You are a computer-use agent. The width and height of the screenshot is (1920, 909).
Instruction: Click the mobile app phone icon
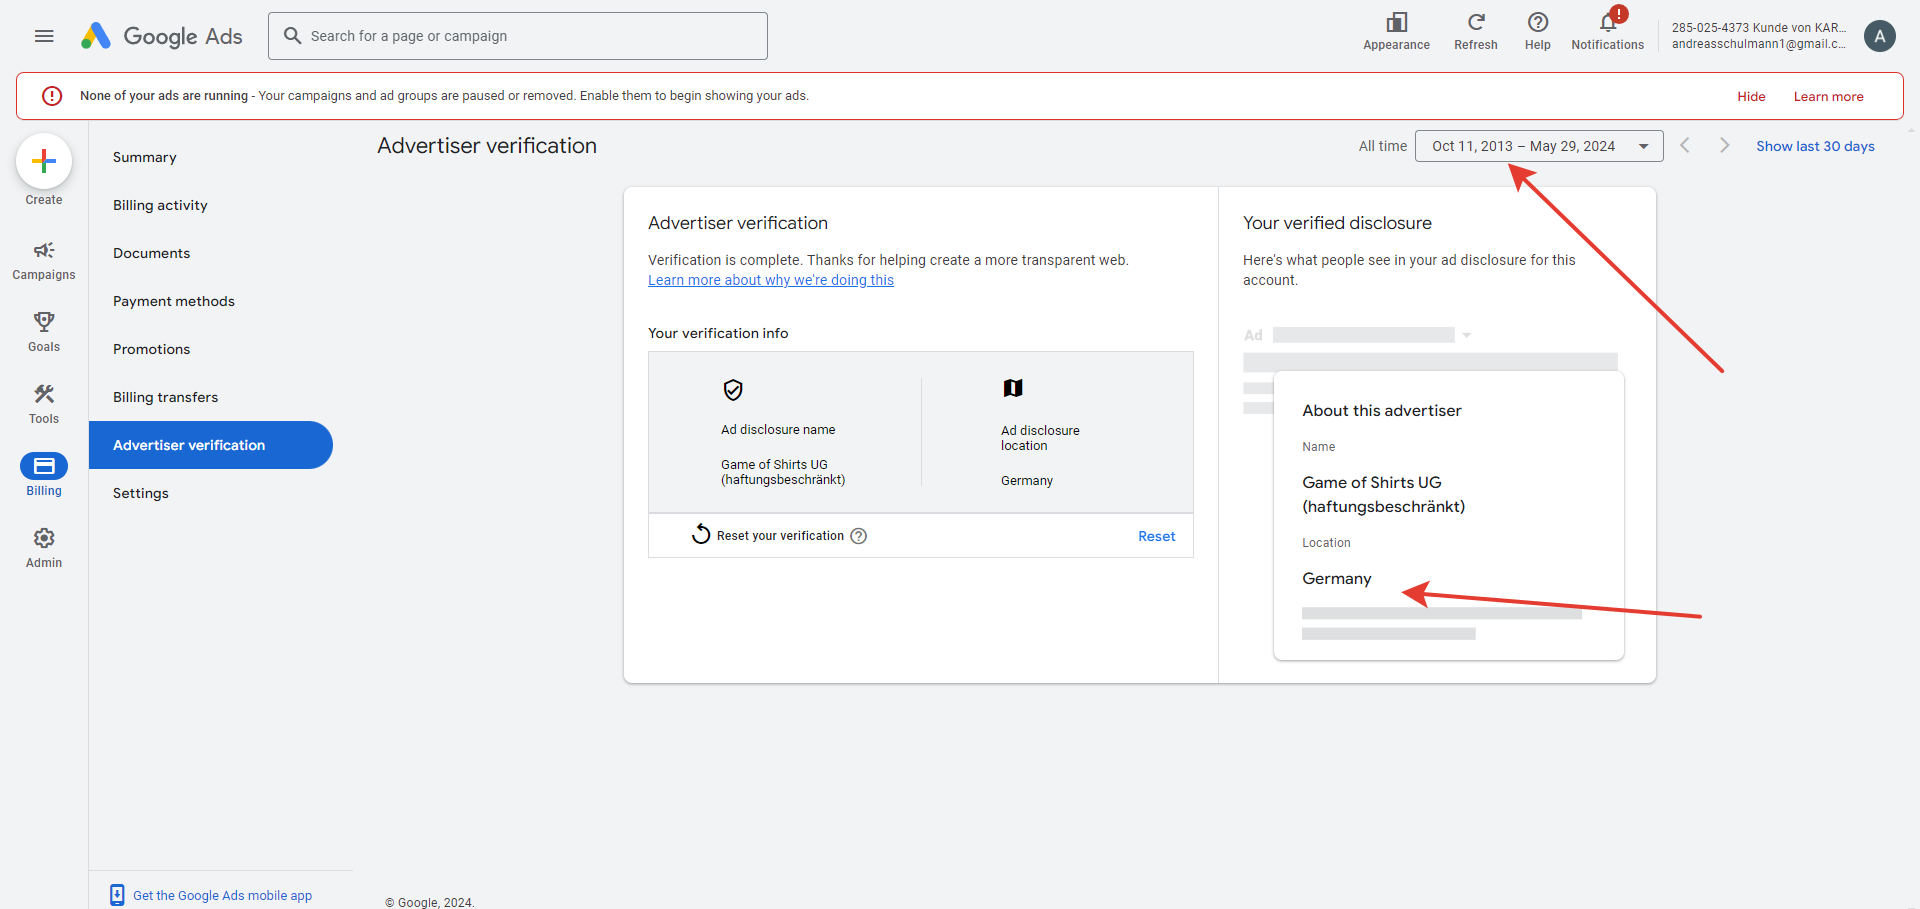point(117,895)
